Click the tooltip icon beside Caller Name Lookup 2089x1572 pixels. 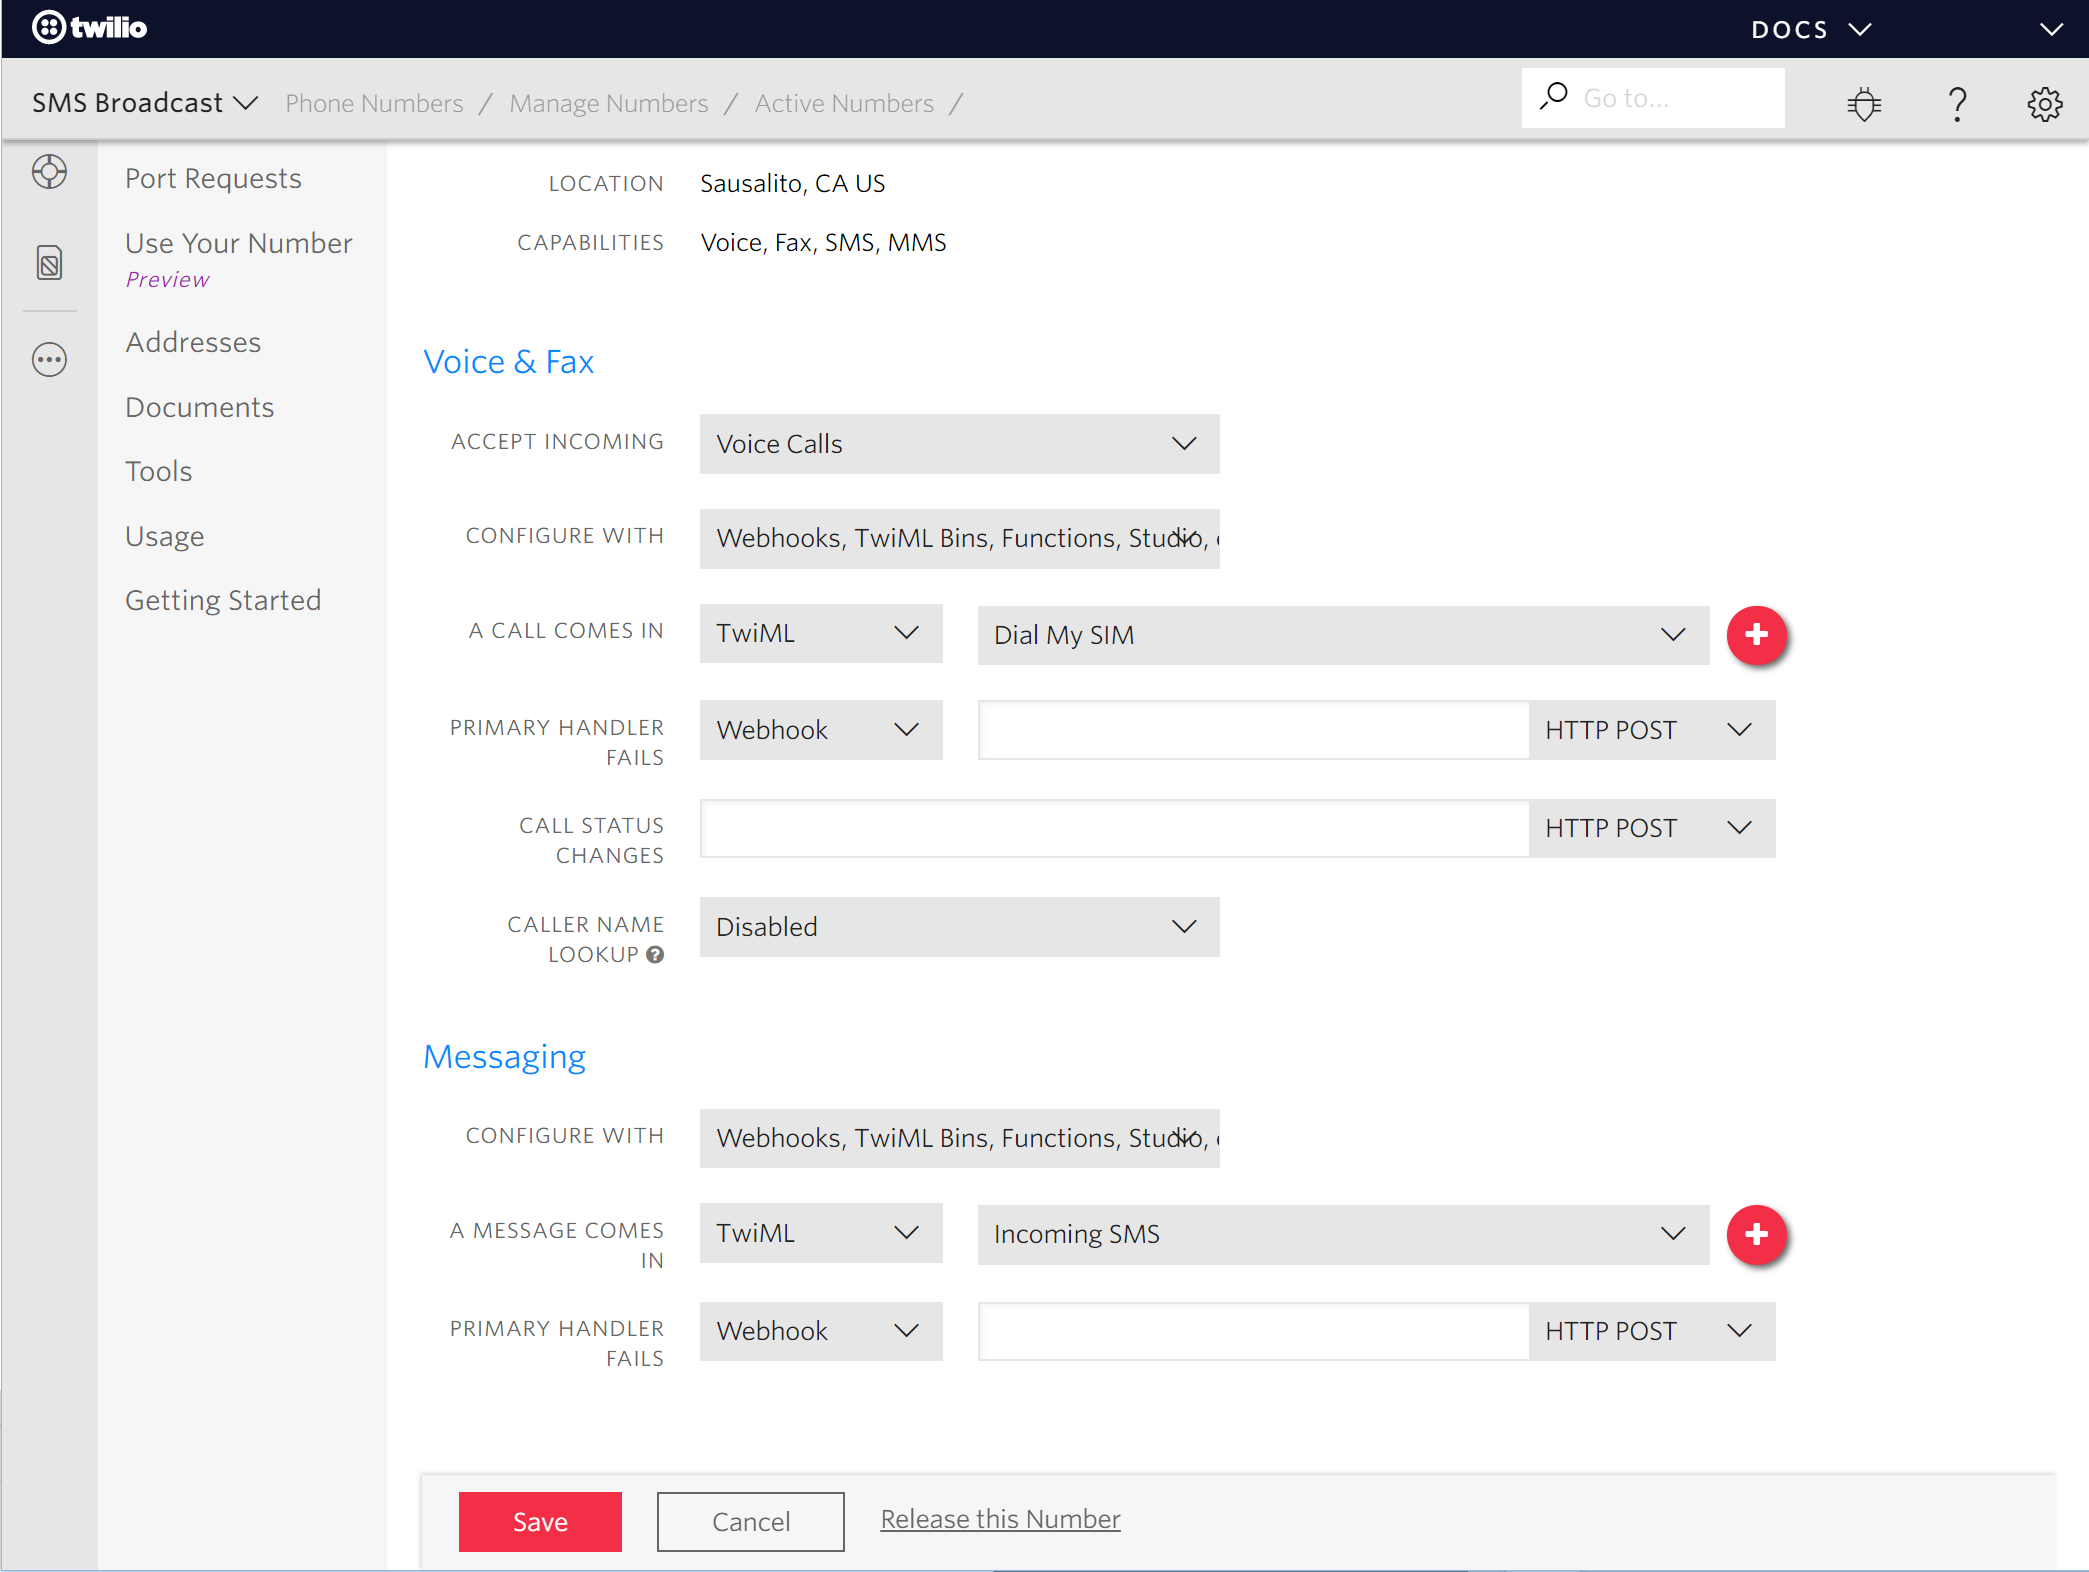tap(655, 955)
